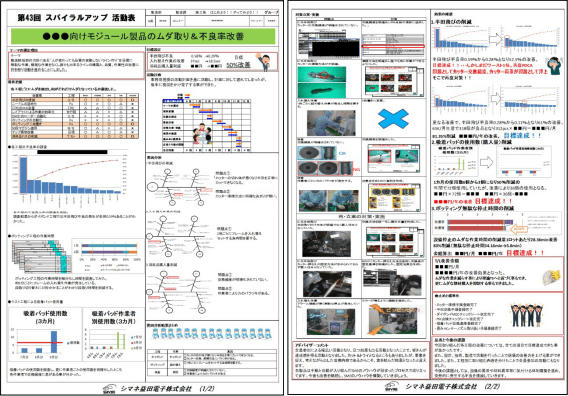
Task: Click the yen money illustration
Action: pyautogui.click(x=551, y=277)
